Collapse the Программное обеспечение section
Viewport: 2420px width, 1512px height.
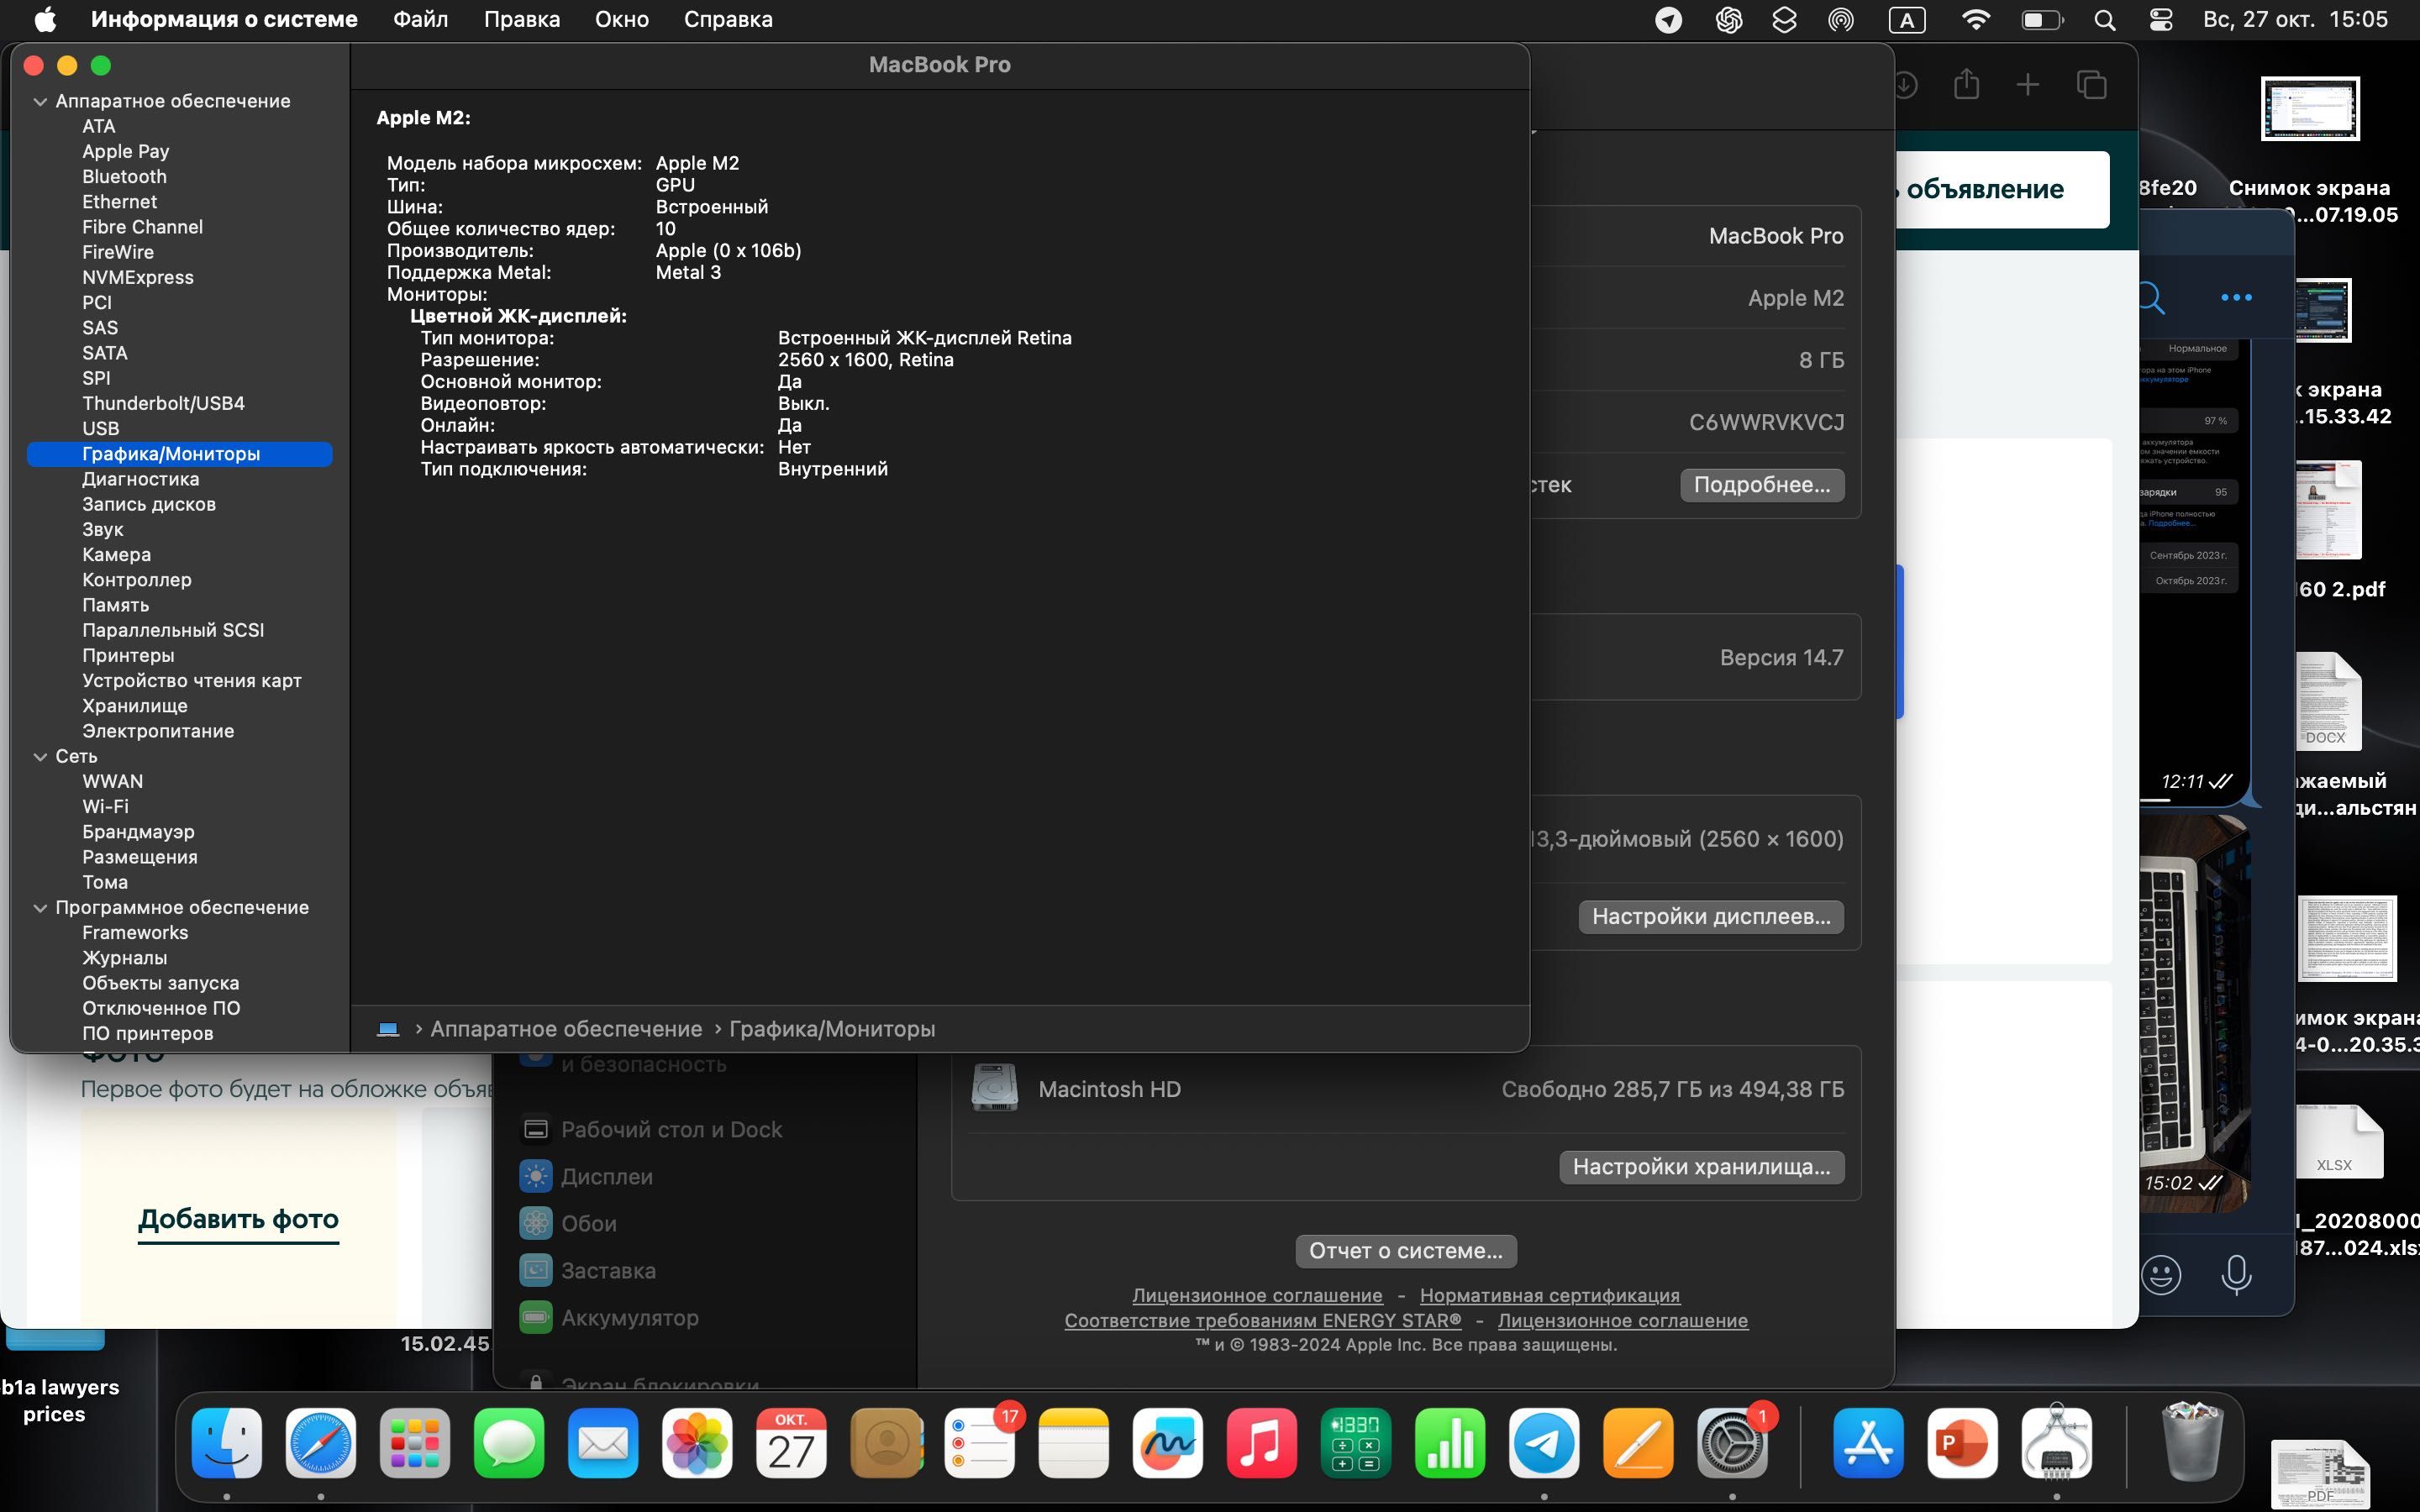pos(40,908)
